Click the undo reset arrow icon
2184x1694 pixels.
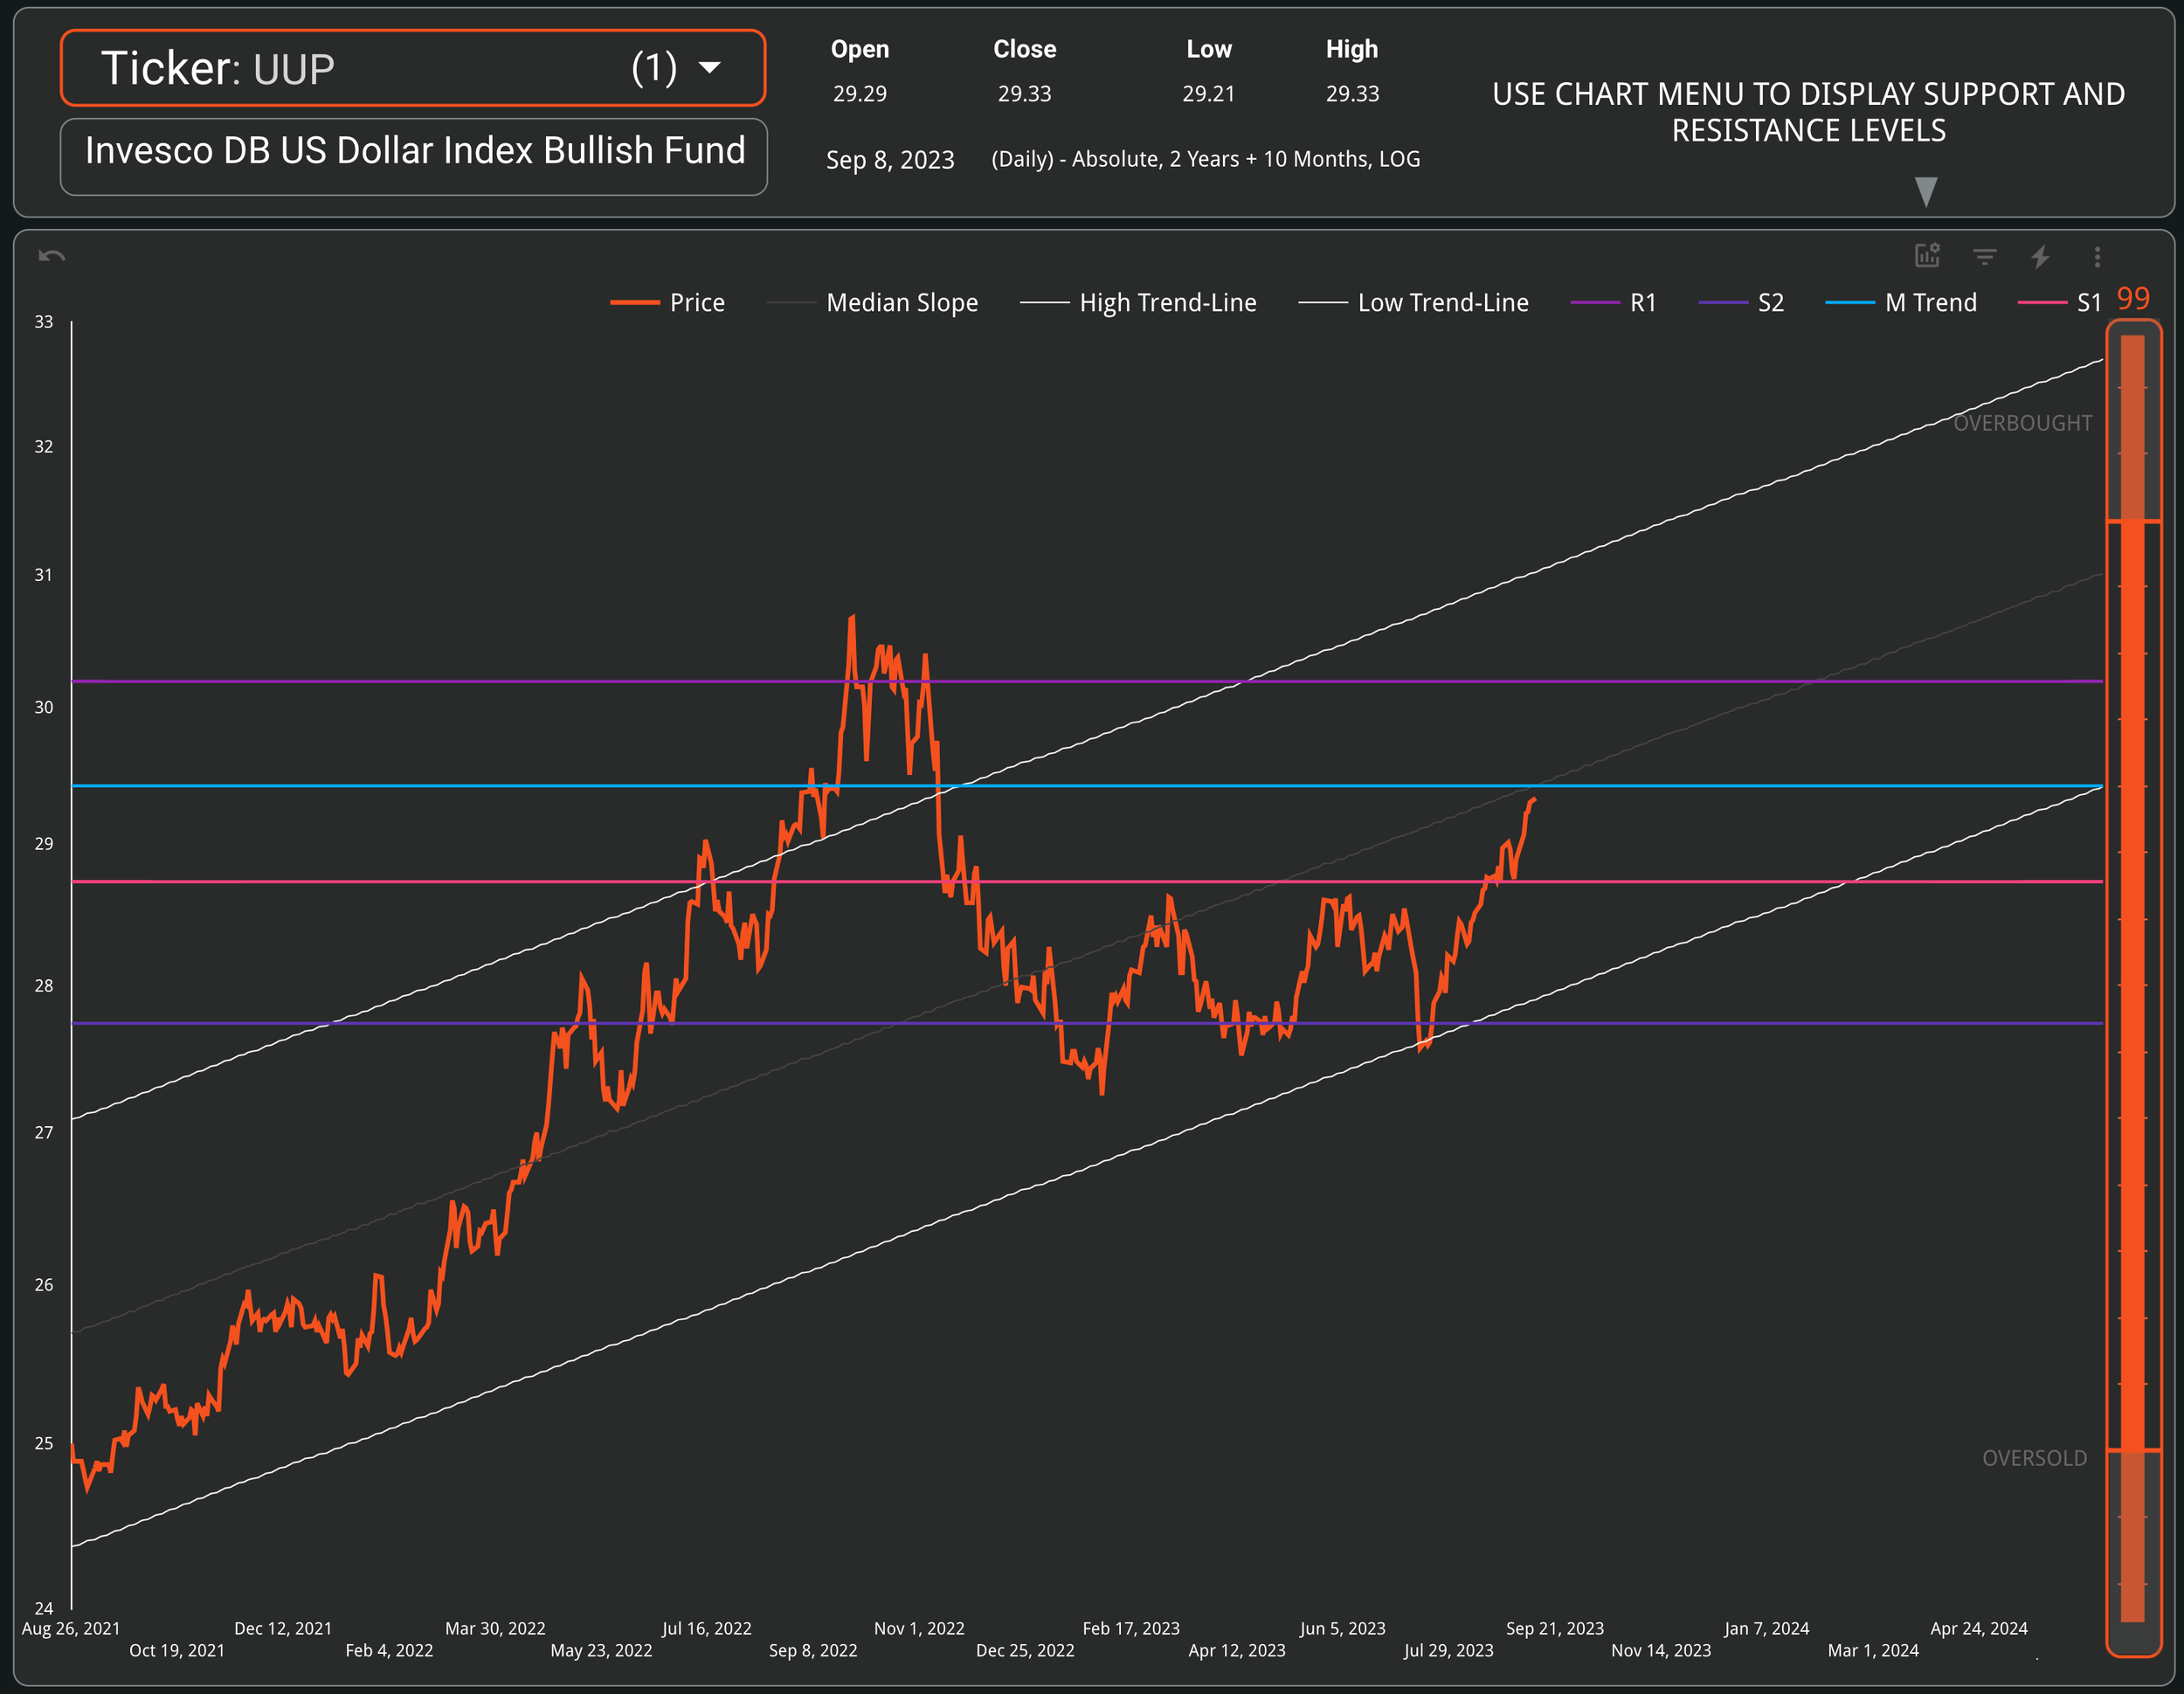52,256
